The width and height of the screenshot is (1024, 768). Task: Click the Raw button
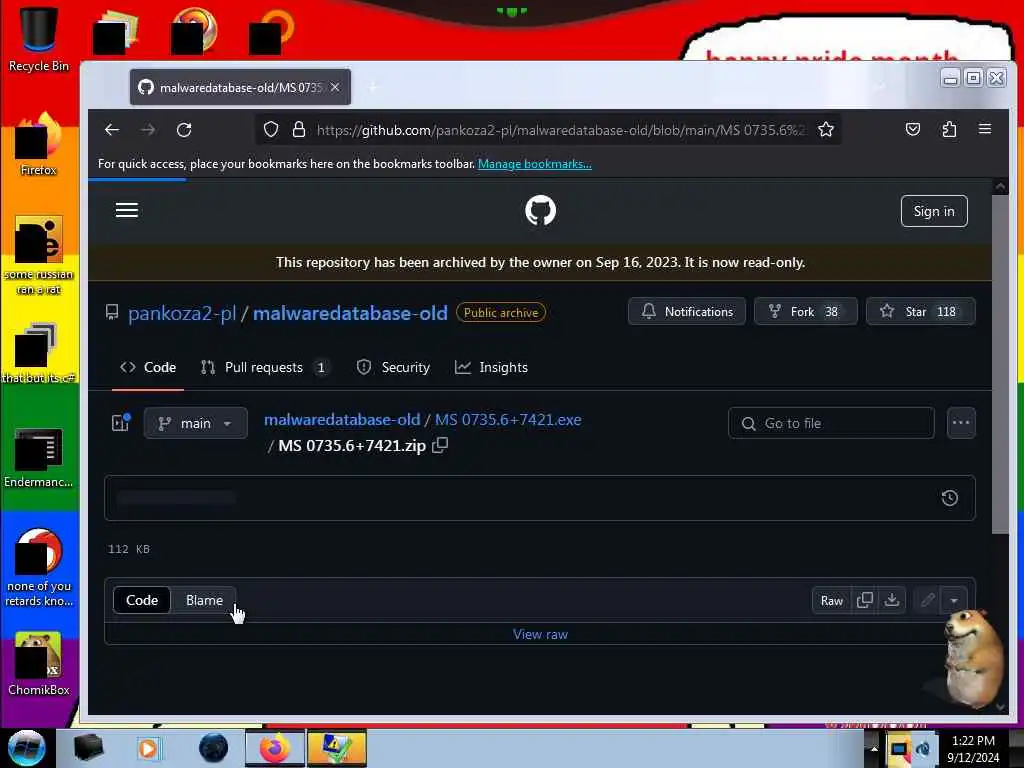tap(831, 601)
